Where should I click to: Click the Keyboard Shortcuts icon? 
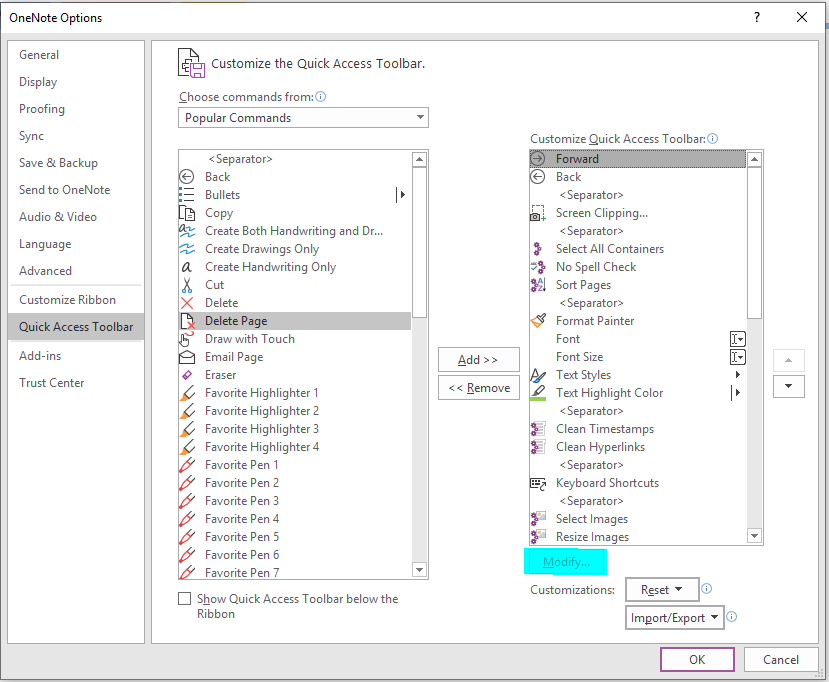tap(538, 482)
